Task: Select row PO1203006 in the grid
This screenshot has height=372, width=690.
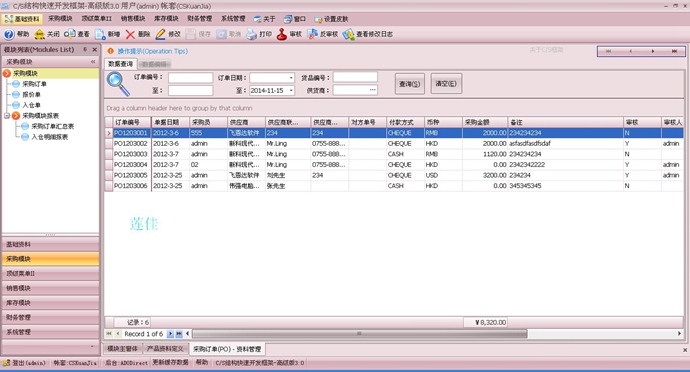Action: pos(394,186)
